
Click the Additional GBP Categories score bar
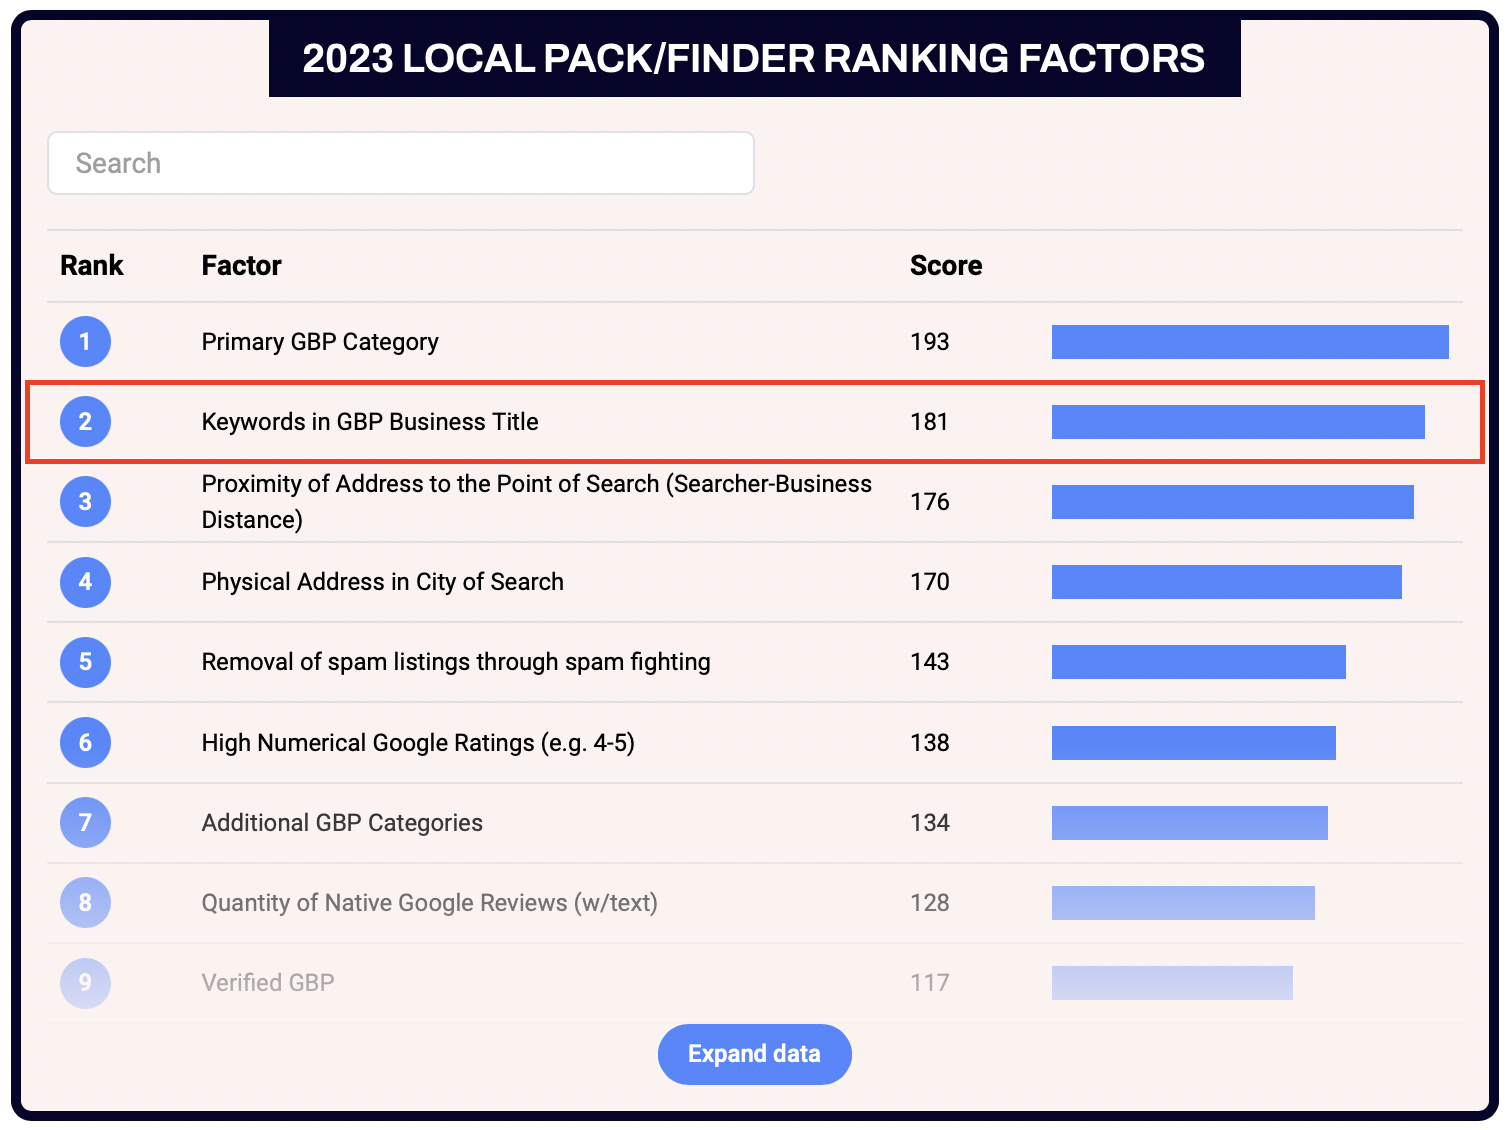click(x=1189, y=823)
